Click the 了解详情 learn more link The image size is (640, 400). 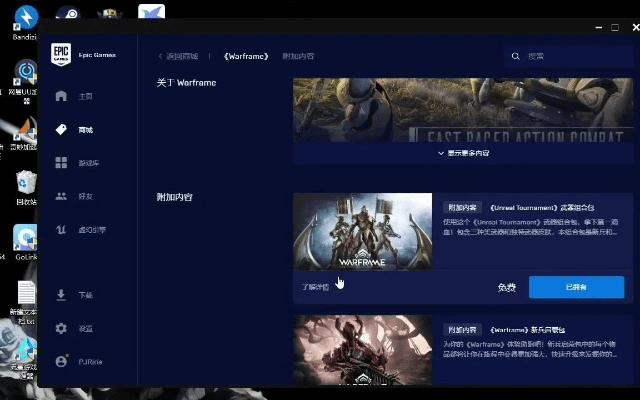(x=316, y=287)
